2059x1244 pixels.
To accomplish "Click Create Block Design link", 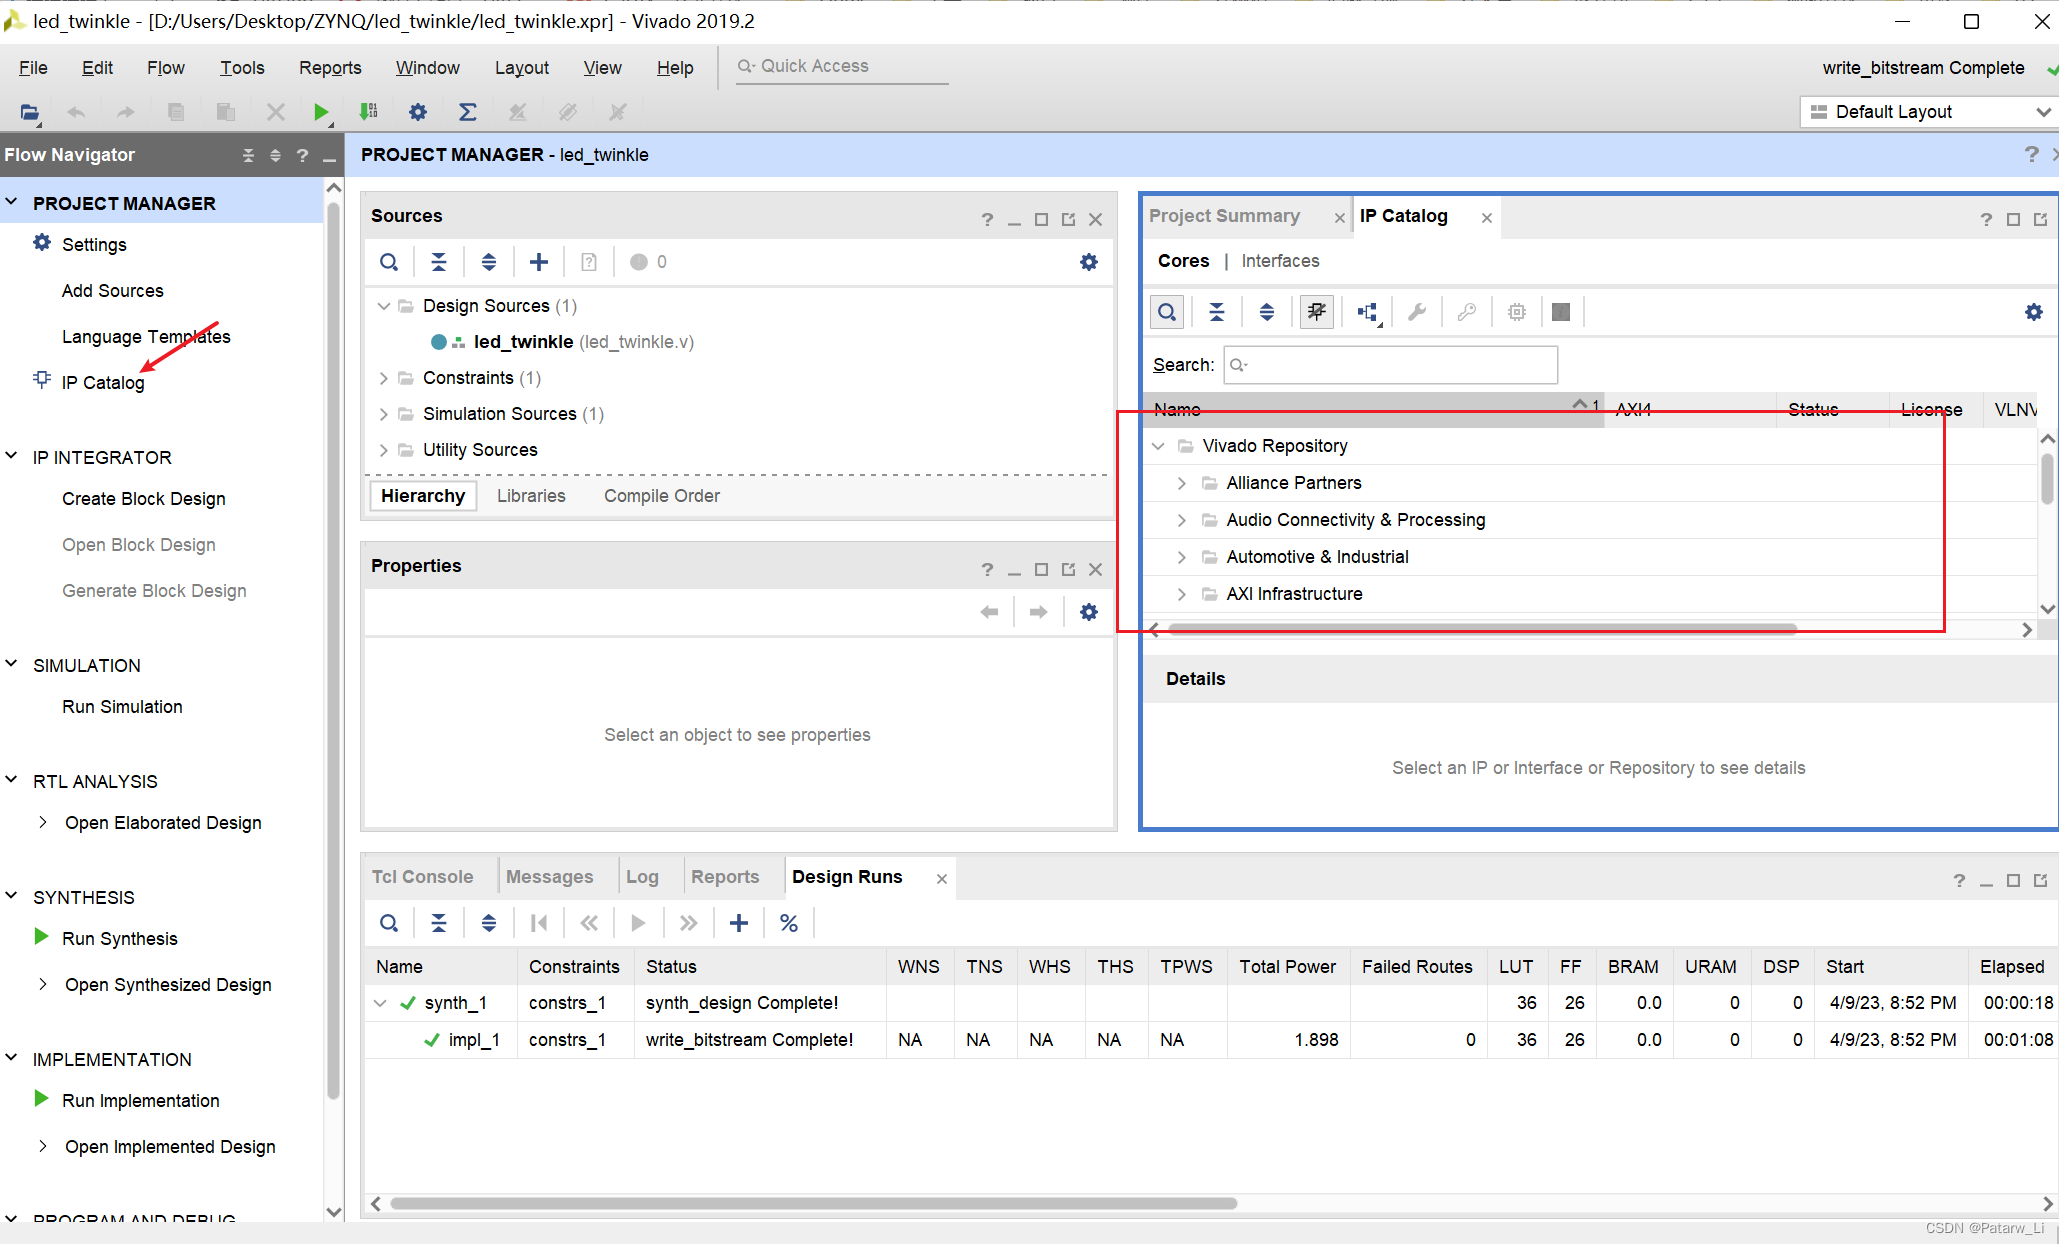I will click(x=143, y=499).
